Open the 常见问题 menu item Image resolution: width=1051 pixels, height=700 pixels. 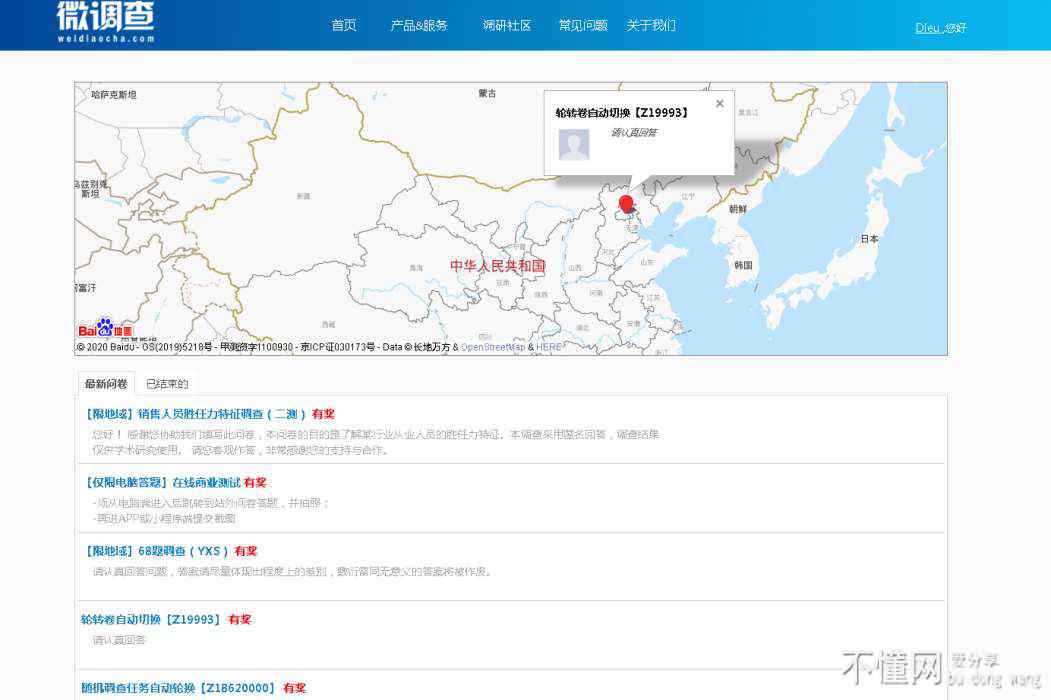[583, 25]
